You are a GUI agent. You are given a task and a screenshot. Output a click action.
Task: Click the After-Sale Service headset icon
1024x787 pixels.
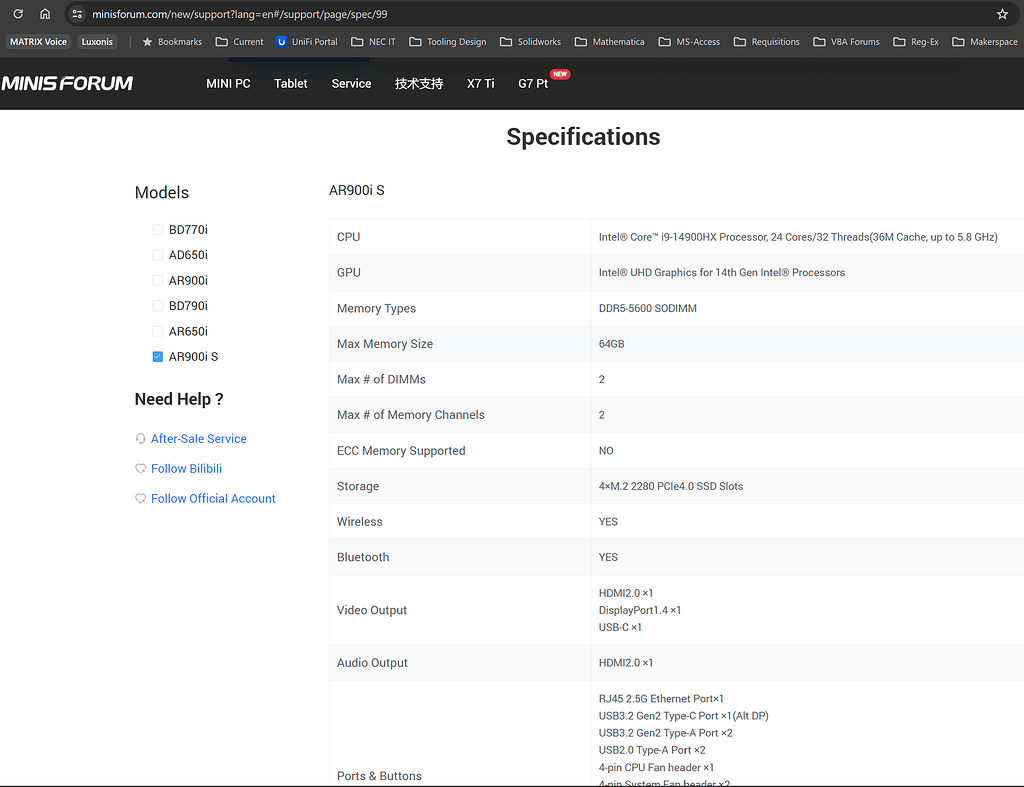pos(140,439)
